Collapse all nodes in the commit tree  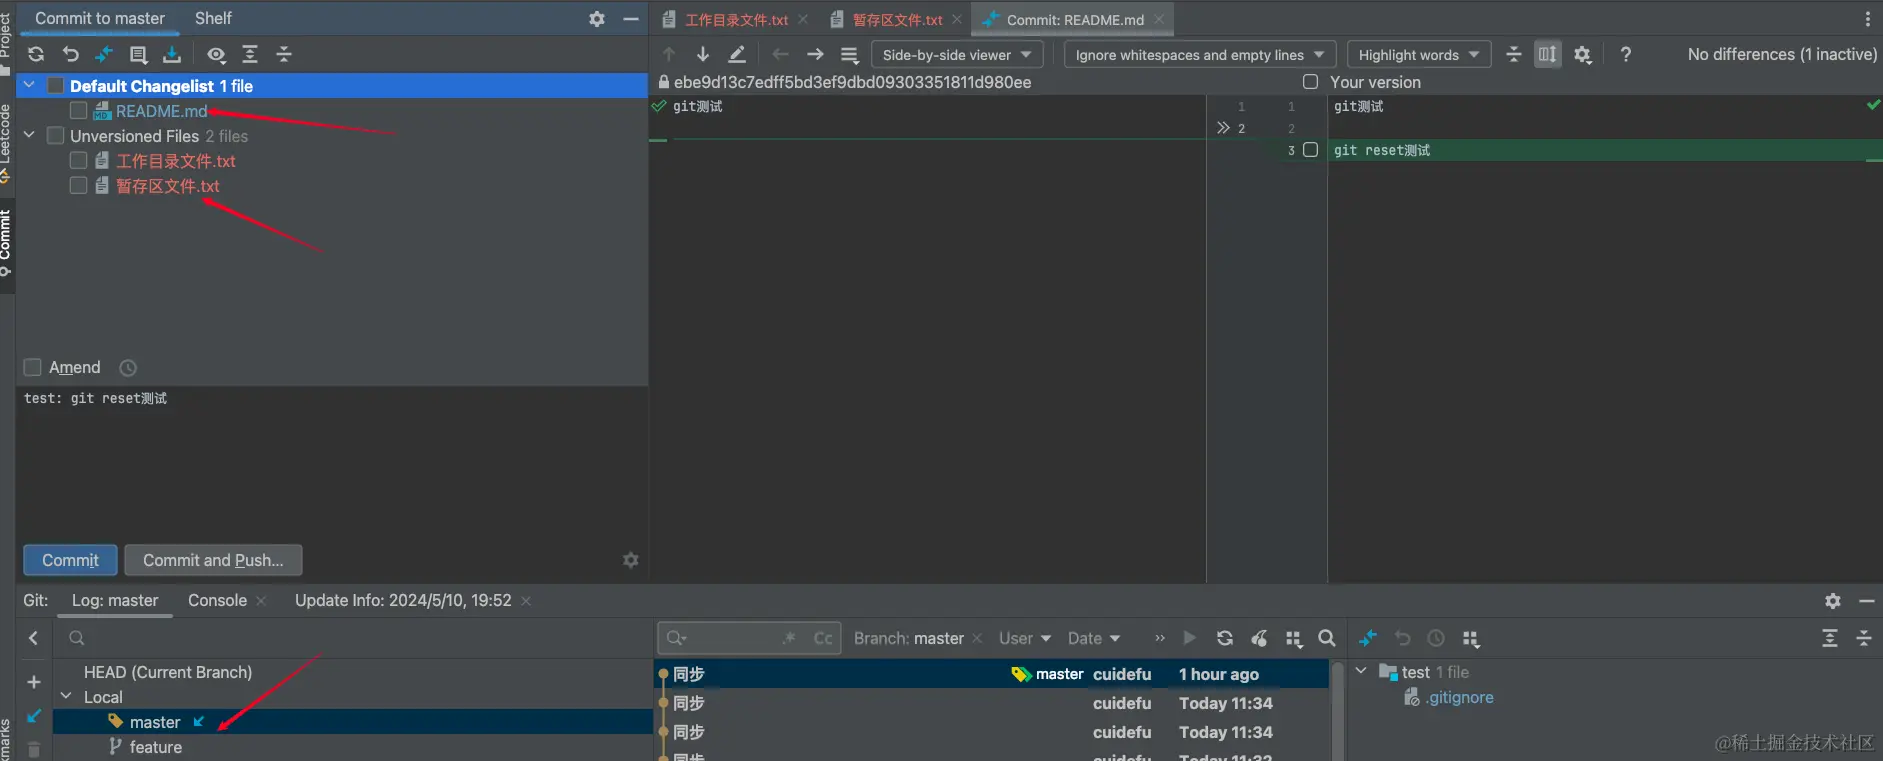pos(284,54)
